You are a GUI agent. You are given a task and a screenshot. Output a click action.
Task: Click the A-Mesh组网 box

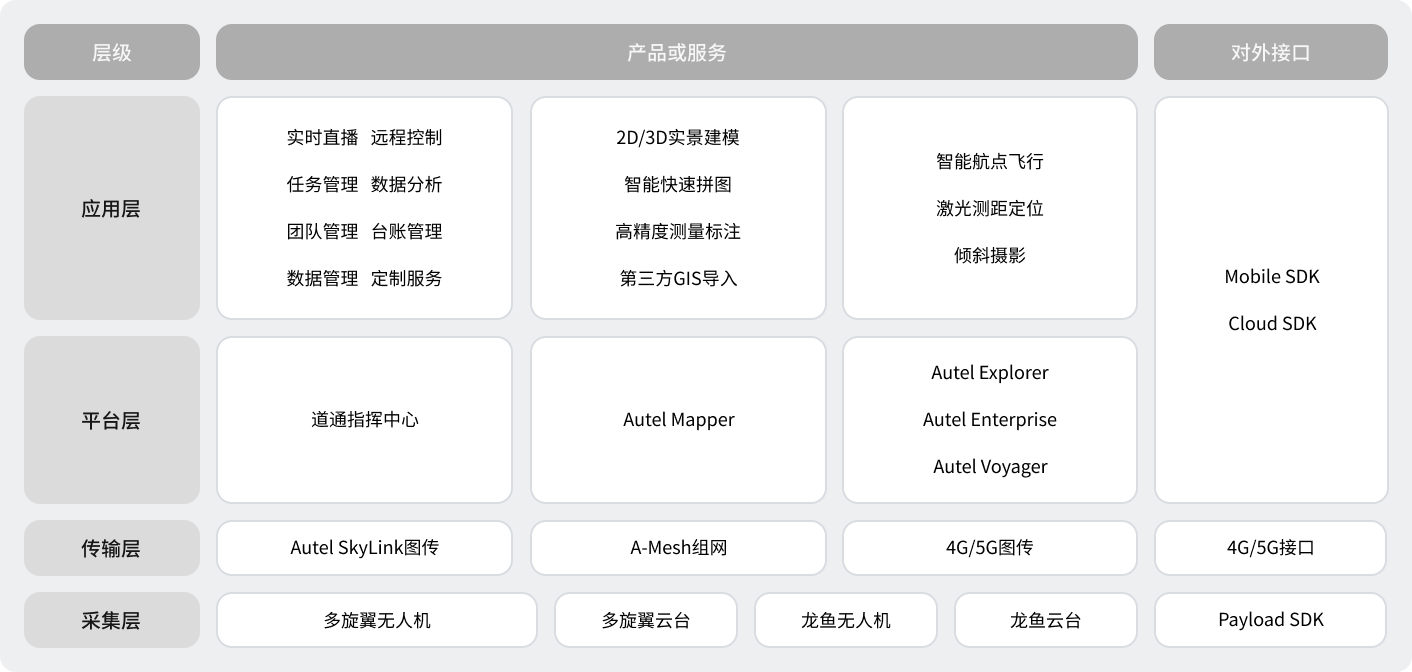click(678, 548)
